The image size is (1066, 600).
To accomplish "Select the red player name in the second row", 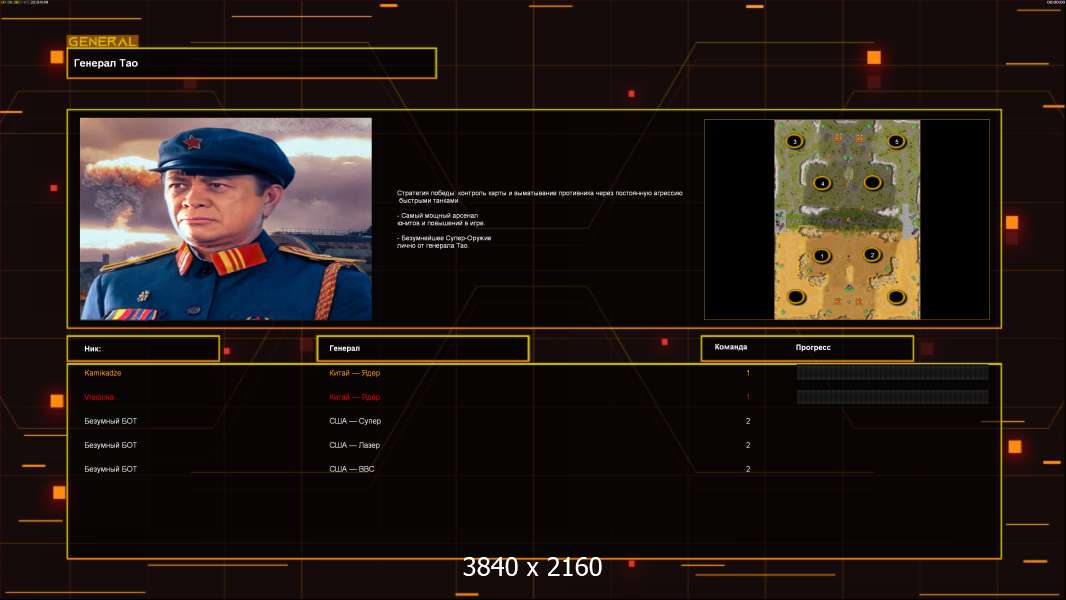I will (99, 397).
